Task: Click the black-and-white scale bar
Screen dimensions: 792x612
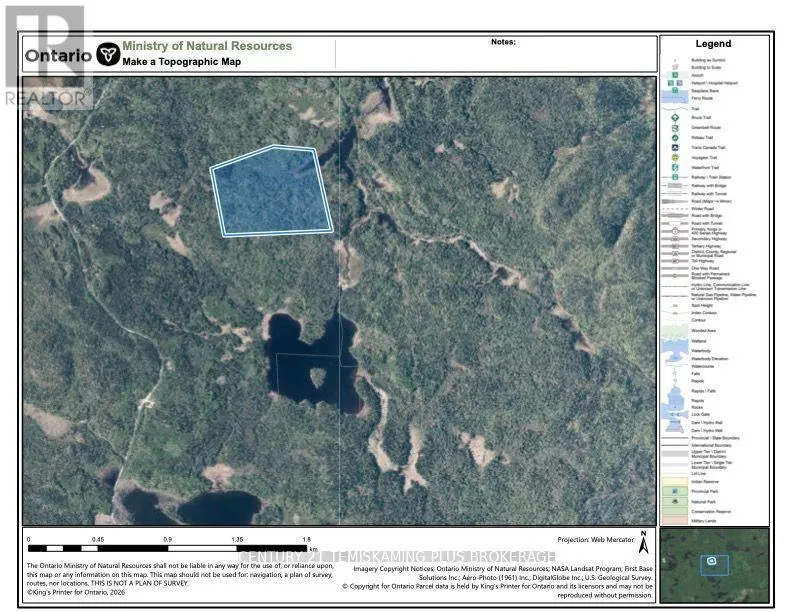Action: 167,548
